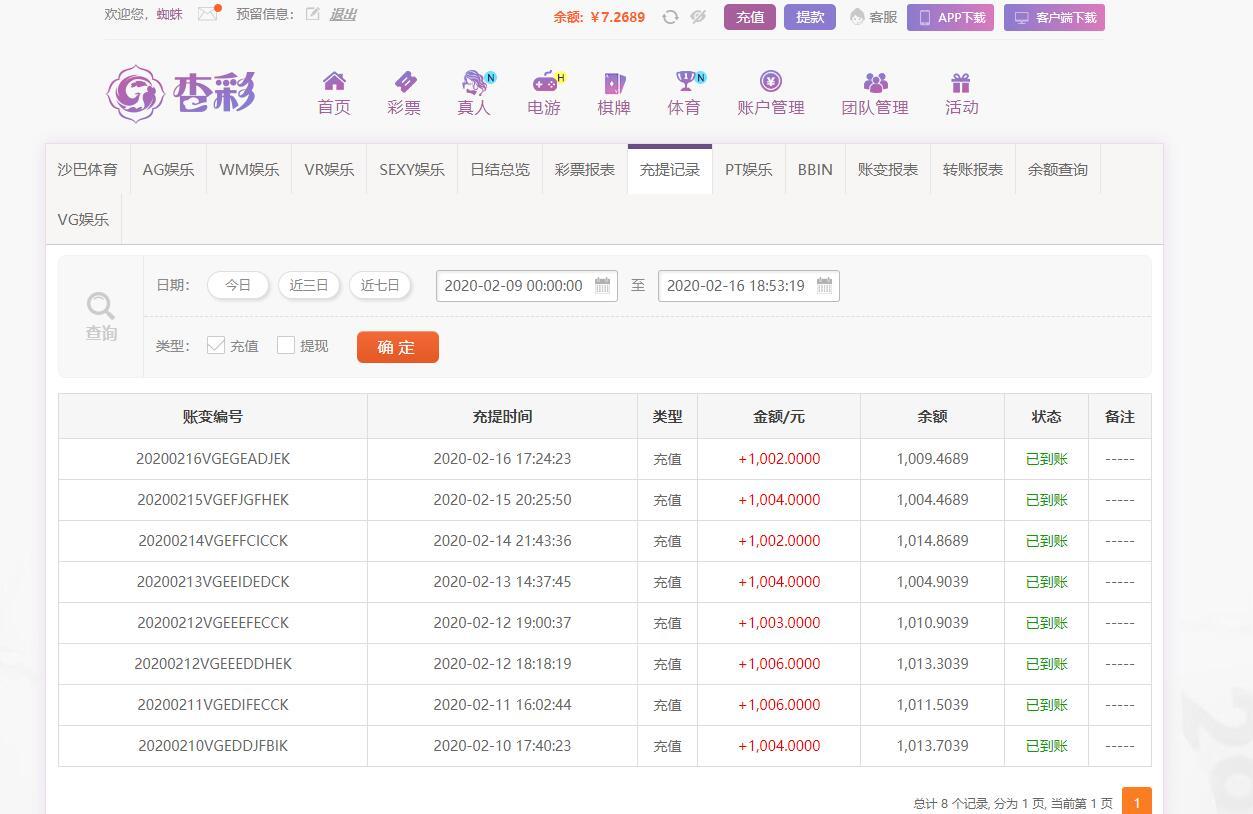Click start date field 2020-02-09 00:00:00

(x=527, y=286)
